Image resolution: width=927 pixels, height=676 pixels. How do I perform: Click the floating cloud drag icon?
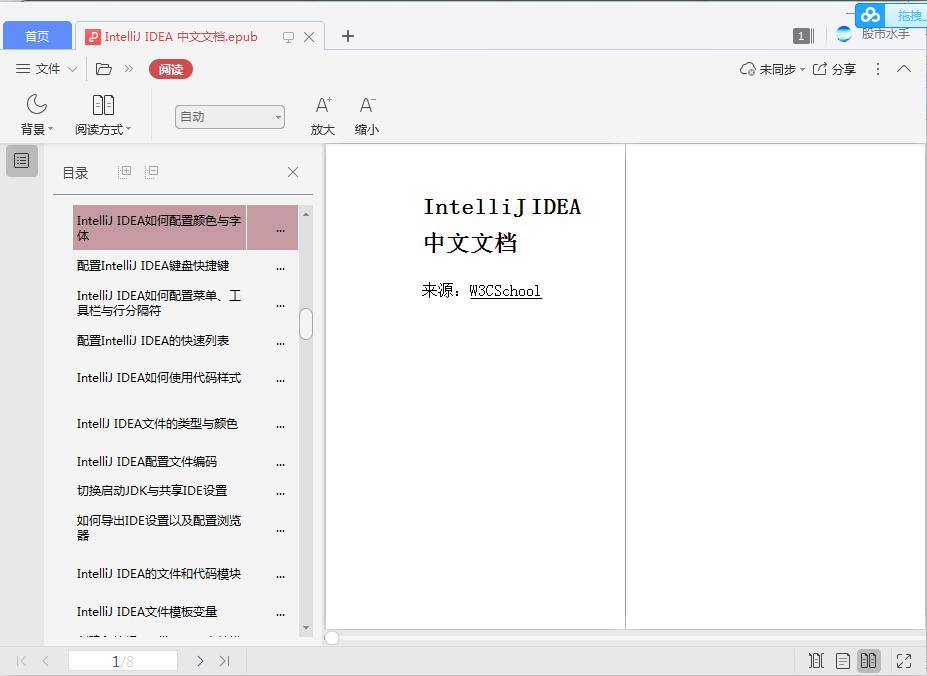tap(870, 14)
